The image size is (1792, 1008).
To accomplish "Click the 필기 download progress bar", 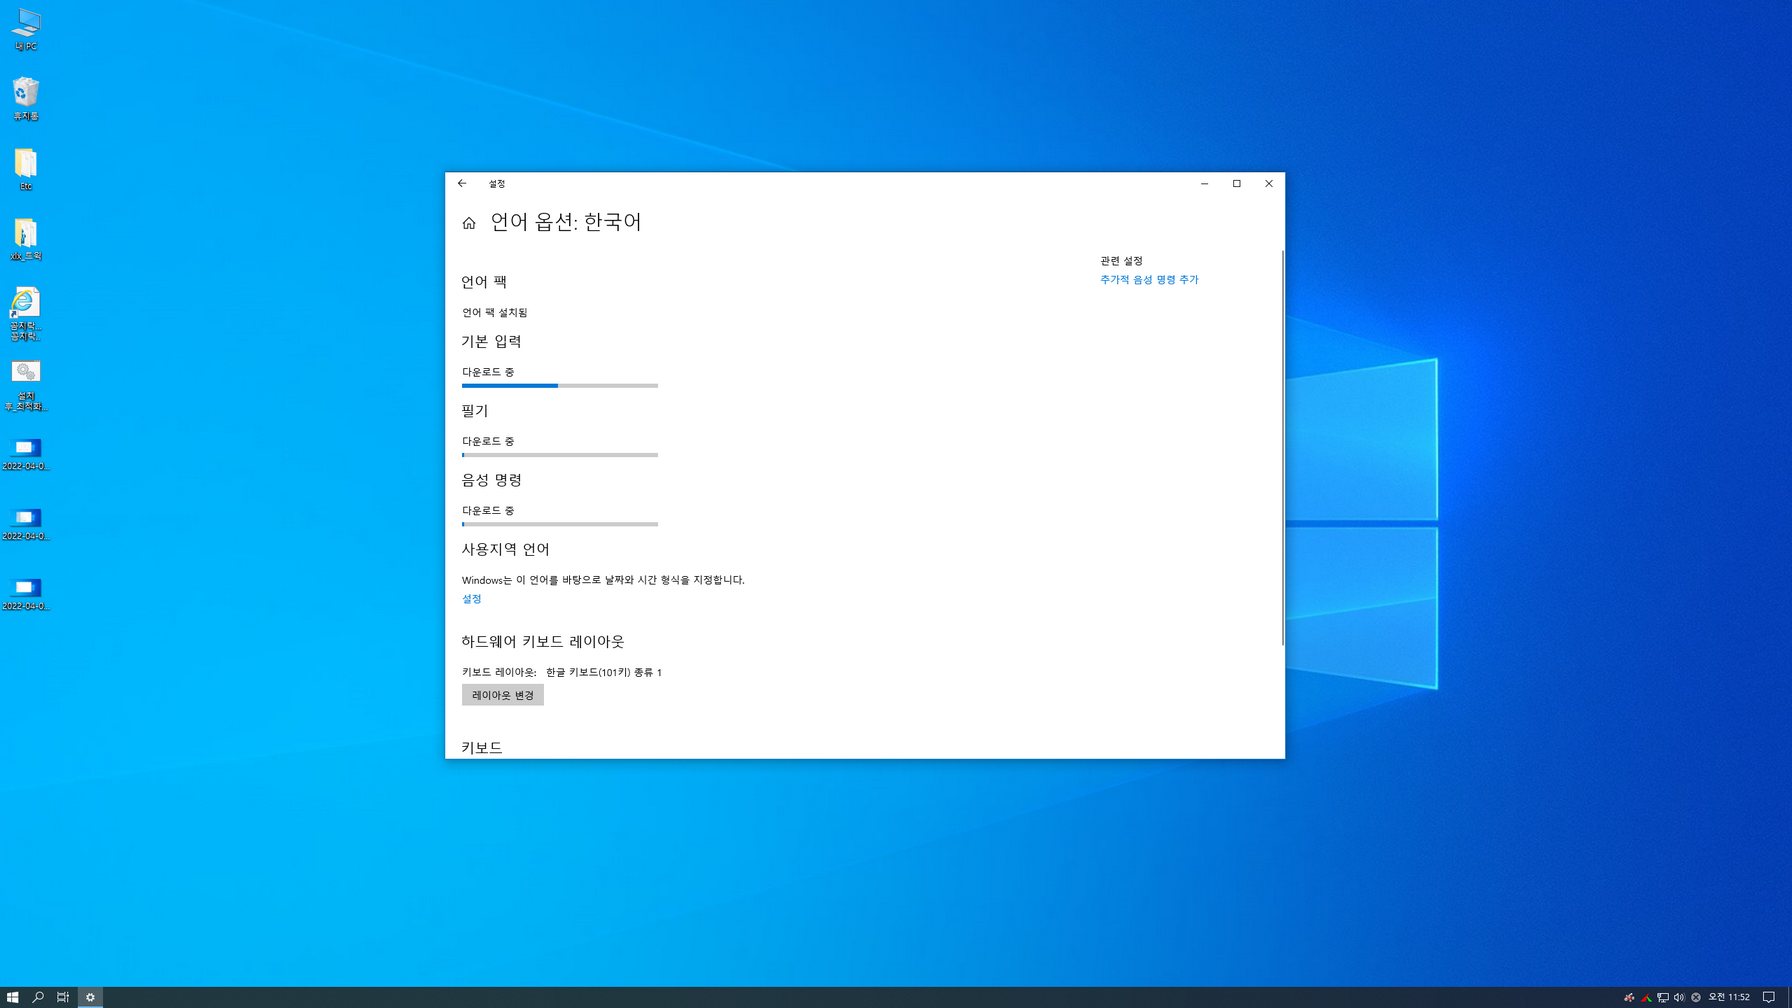I will click(560, 455).
